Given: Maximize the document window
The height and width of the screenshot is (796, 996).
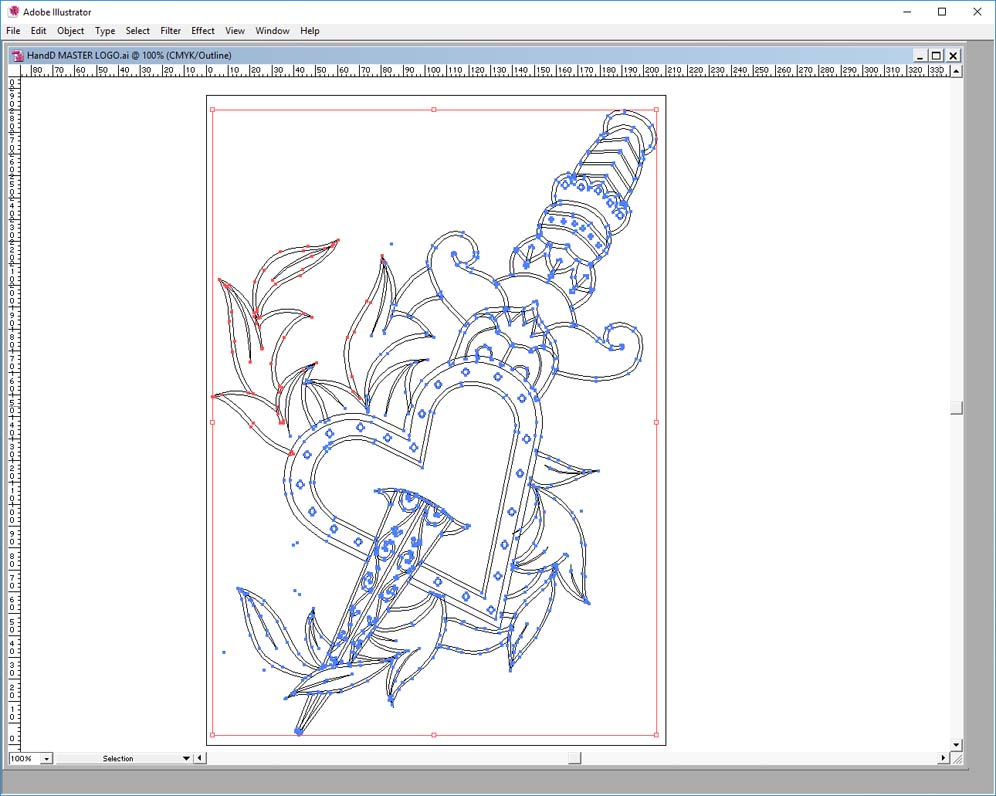Looking at the screenshot, I should click(936, 56).
